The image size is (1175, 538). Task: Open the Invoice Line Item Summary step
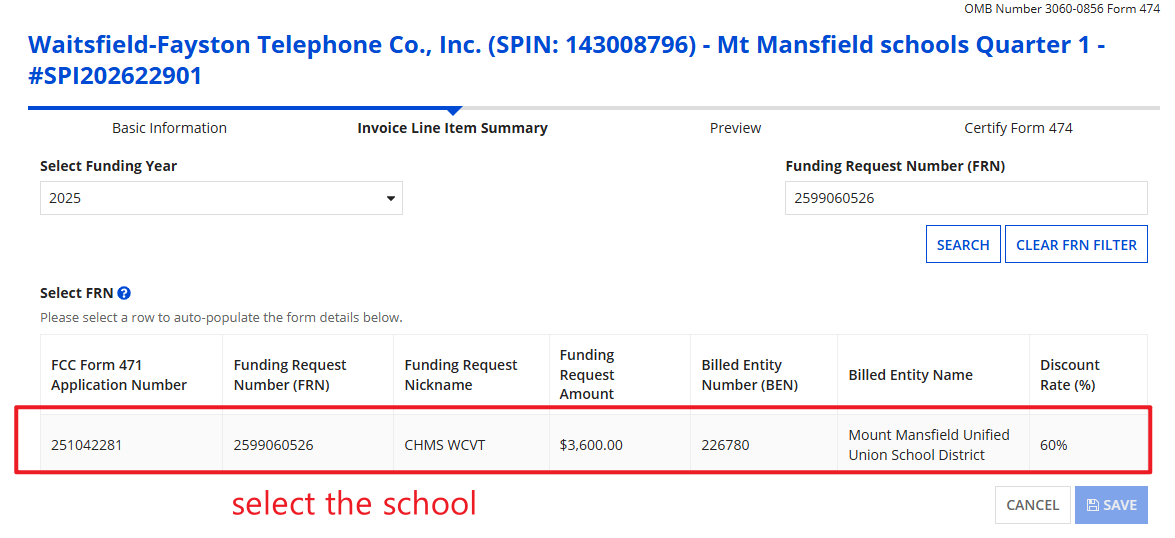tap(452, 128)
